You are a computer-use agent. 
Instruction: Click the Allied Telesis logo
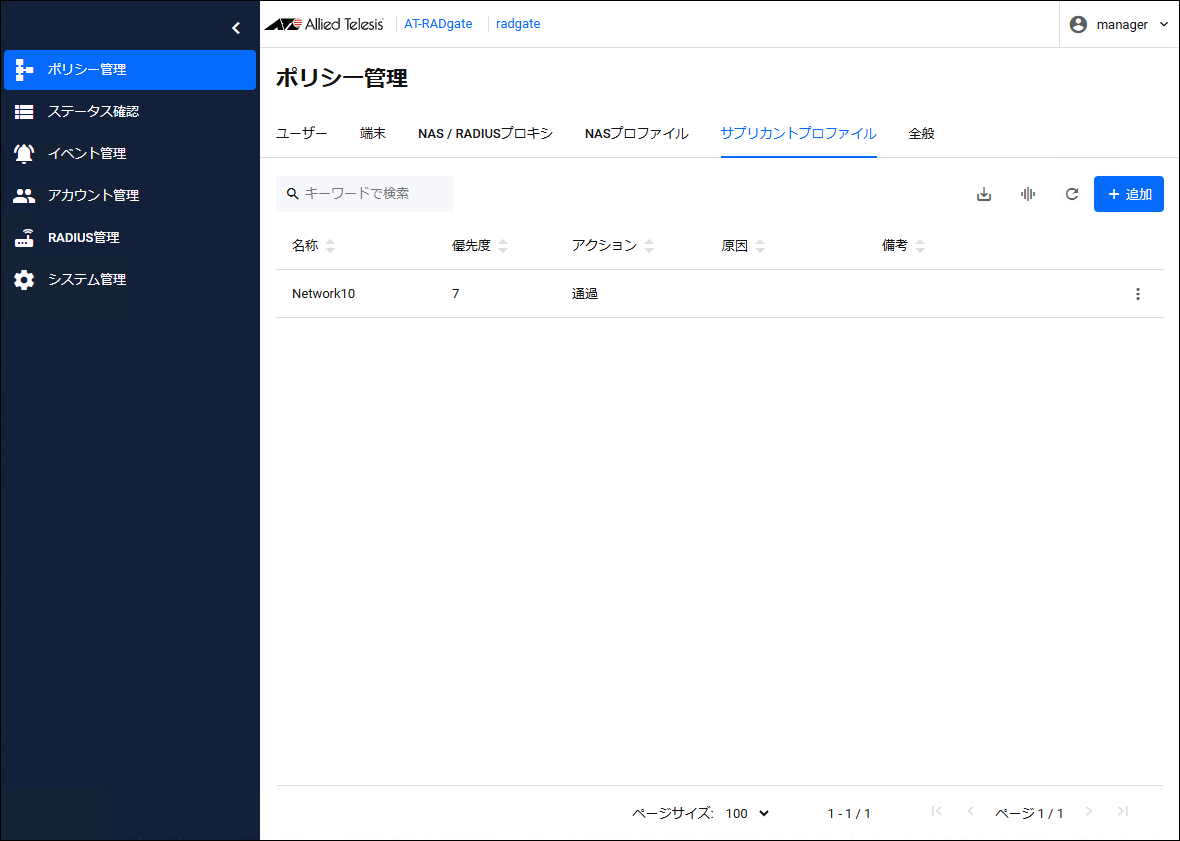[324, 24]
